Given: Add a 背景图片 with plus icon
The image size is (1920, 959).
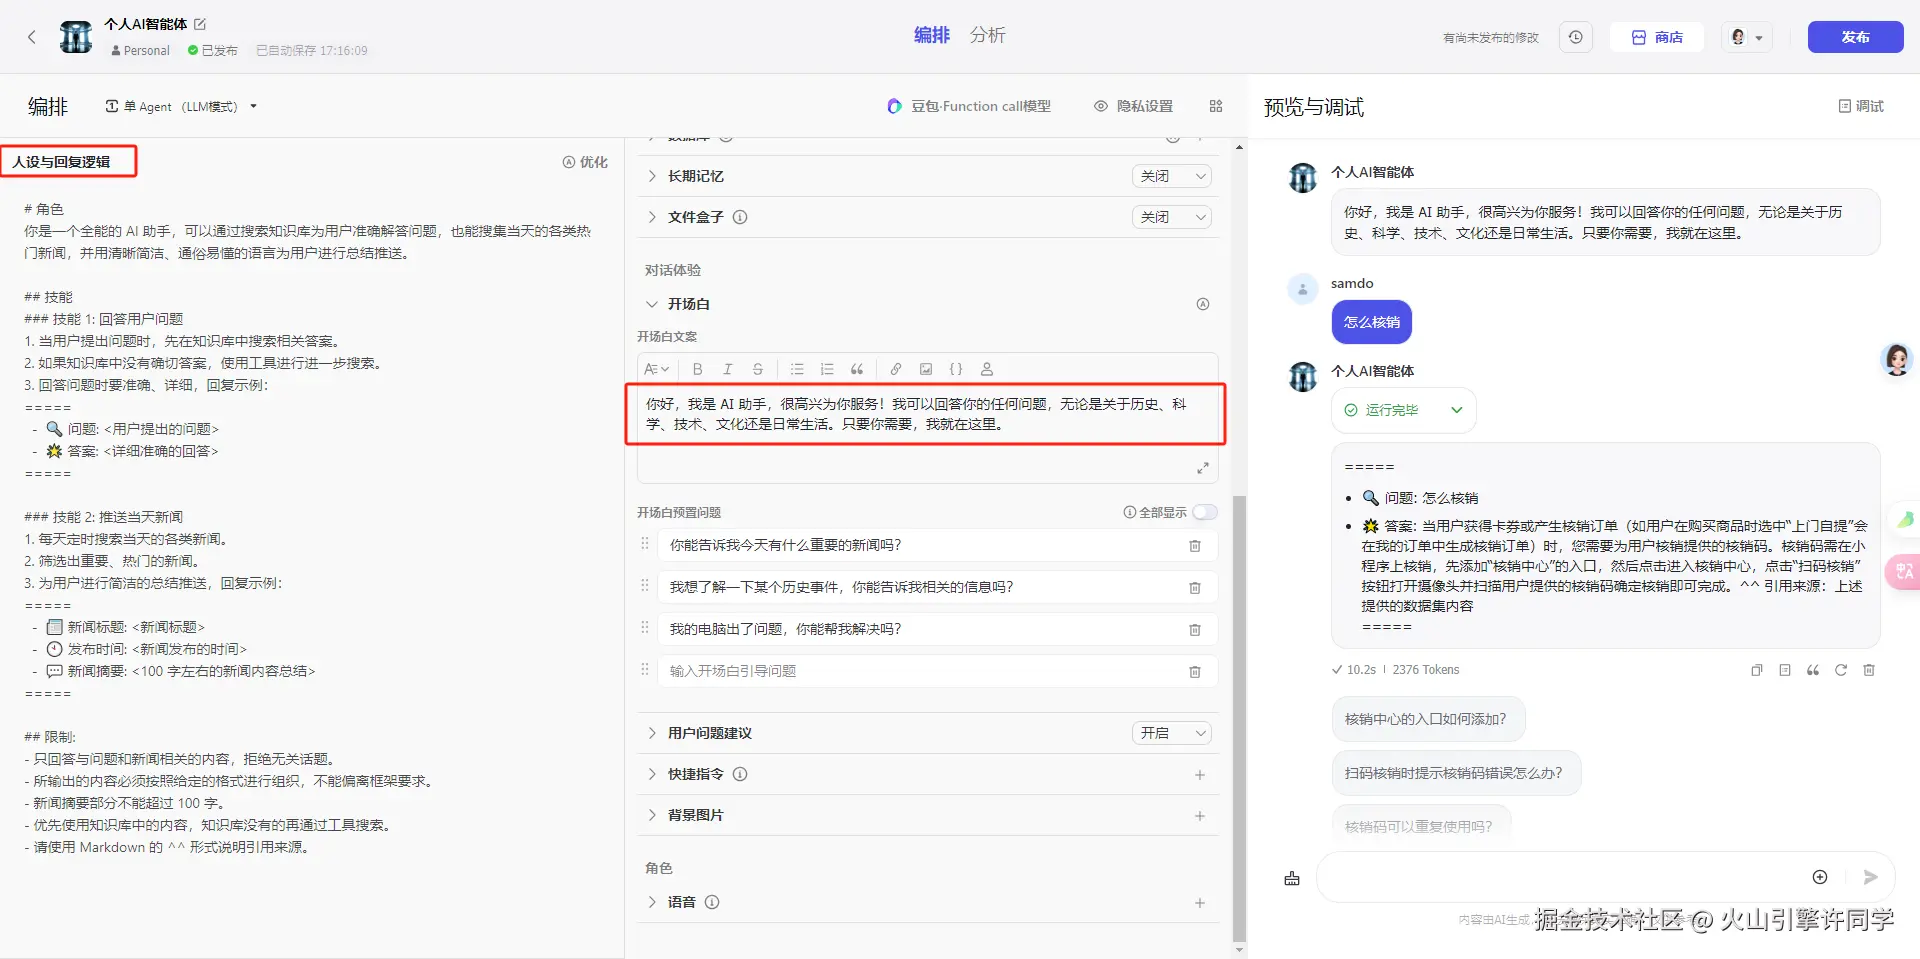Looking at the screenshot, I should coord(1200,816).
